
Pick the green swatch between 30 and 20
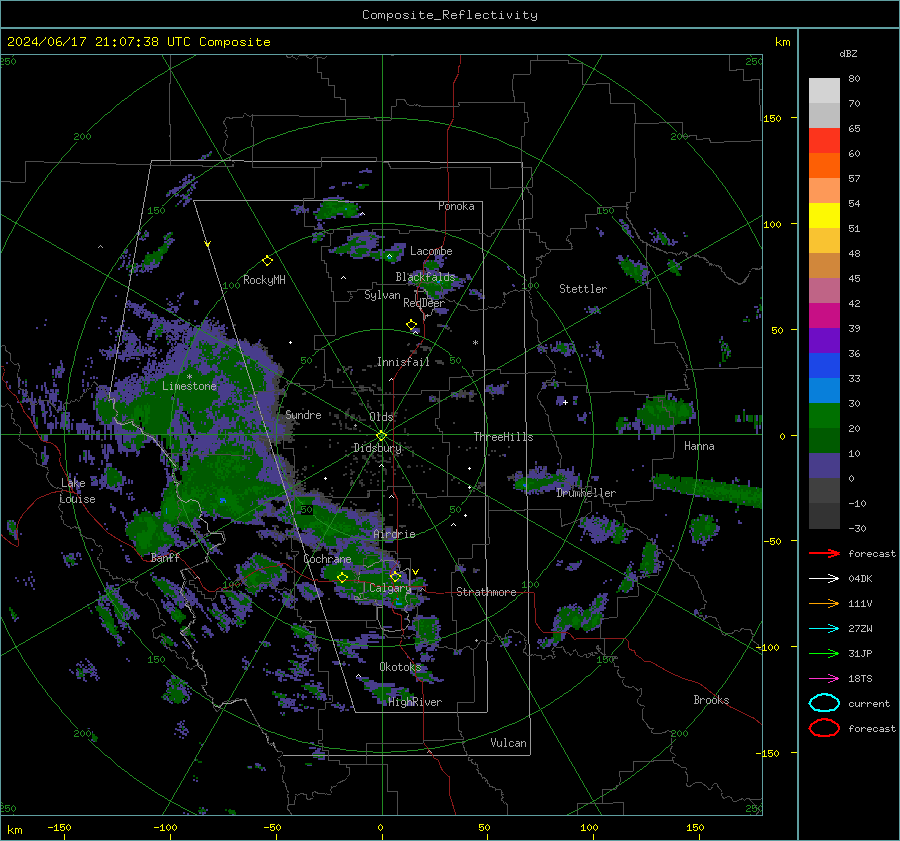[824, 416]
